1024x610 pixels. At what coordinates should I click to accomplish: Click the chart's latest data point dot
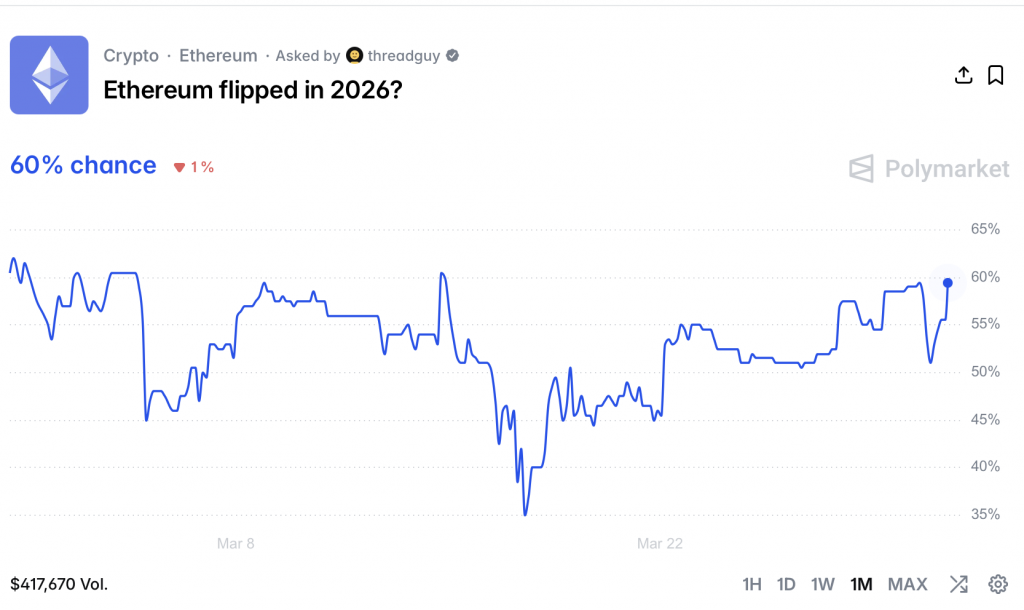point(948,283)
